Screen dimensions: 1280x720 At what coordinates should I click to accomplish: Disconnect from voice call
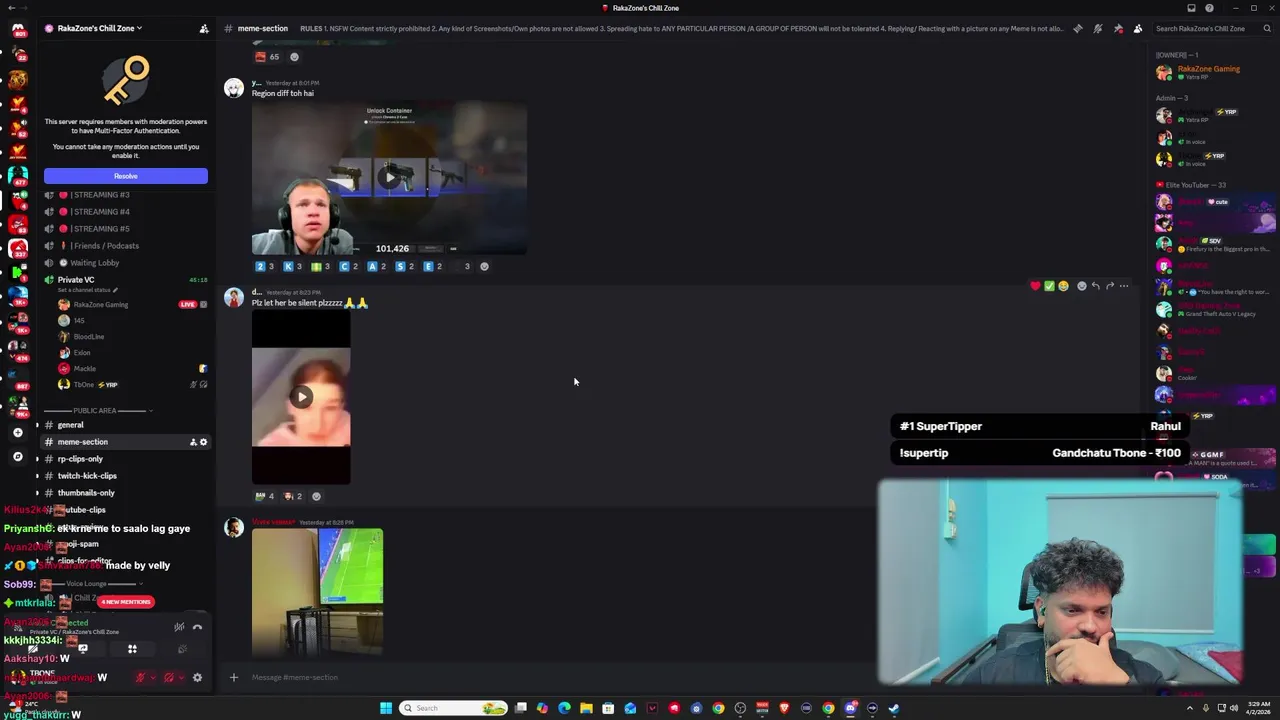[197, 627]
